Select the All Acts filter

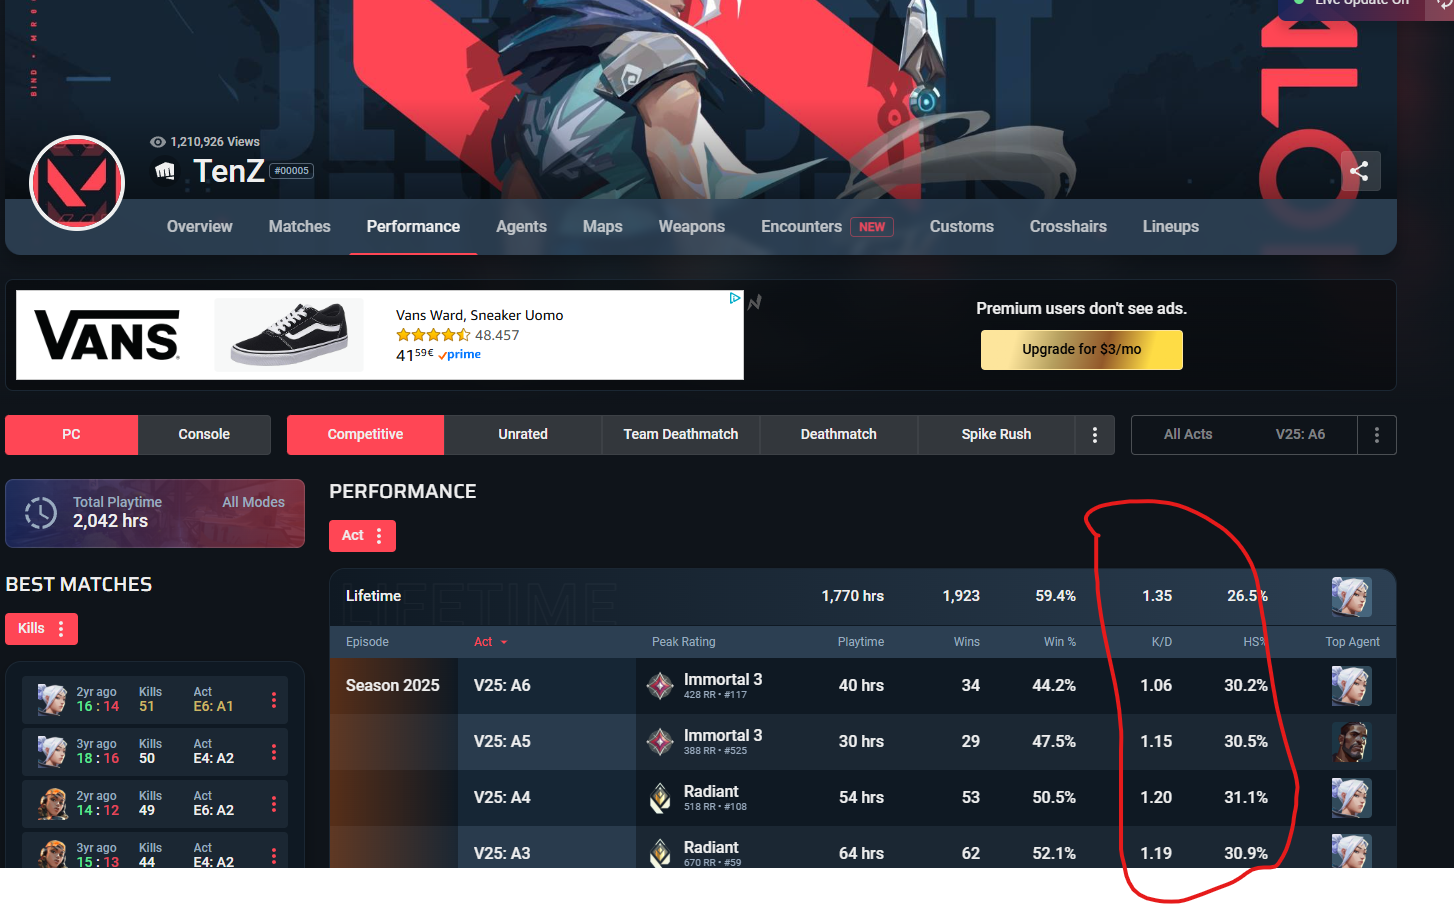click(x=1188, y=435)
